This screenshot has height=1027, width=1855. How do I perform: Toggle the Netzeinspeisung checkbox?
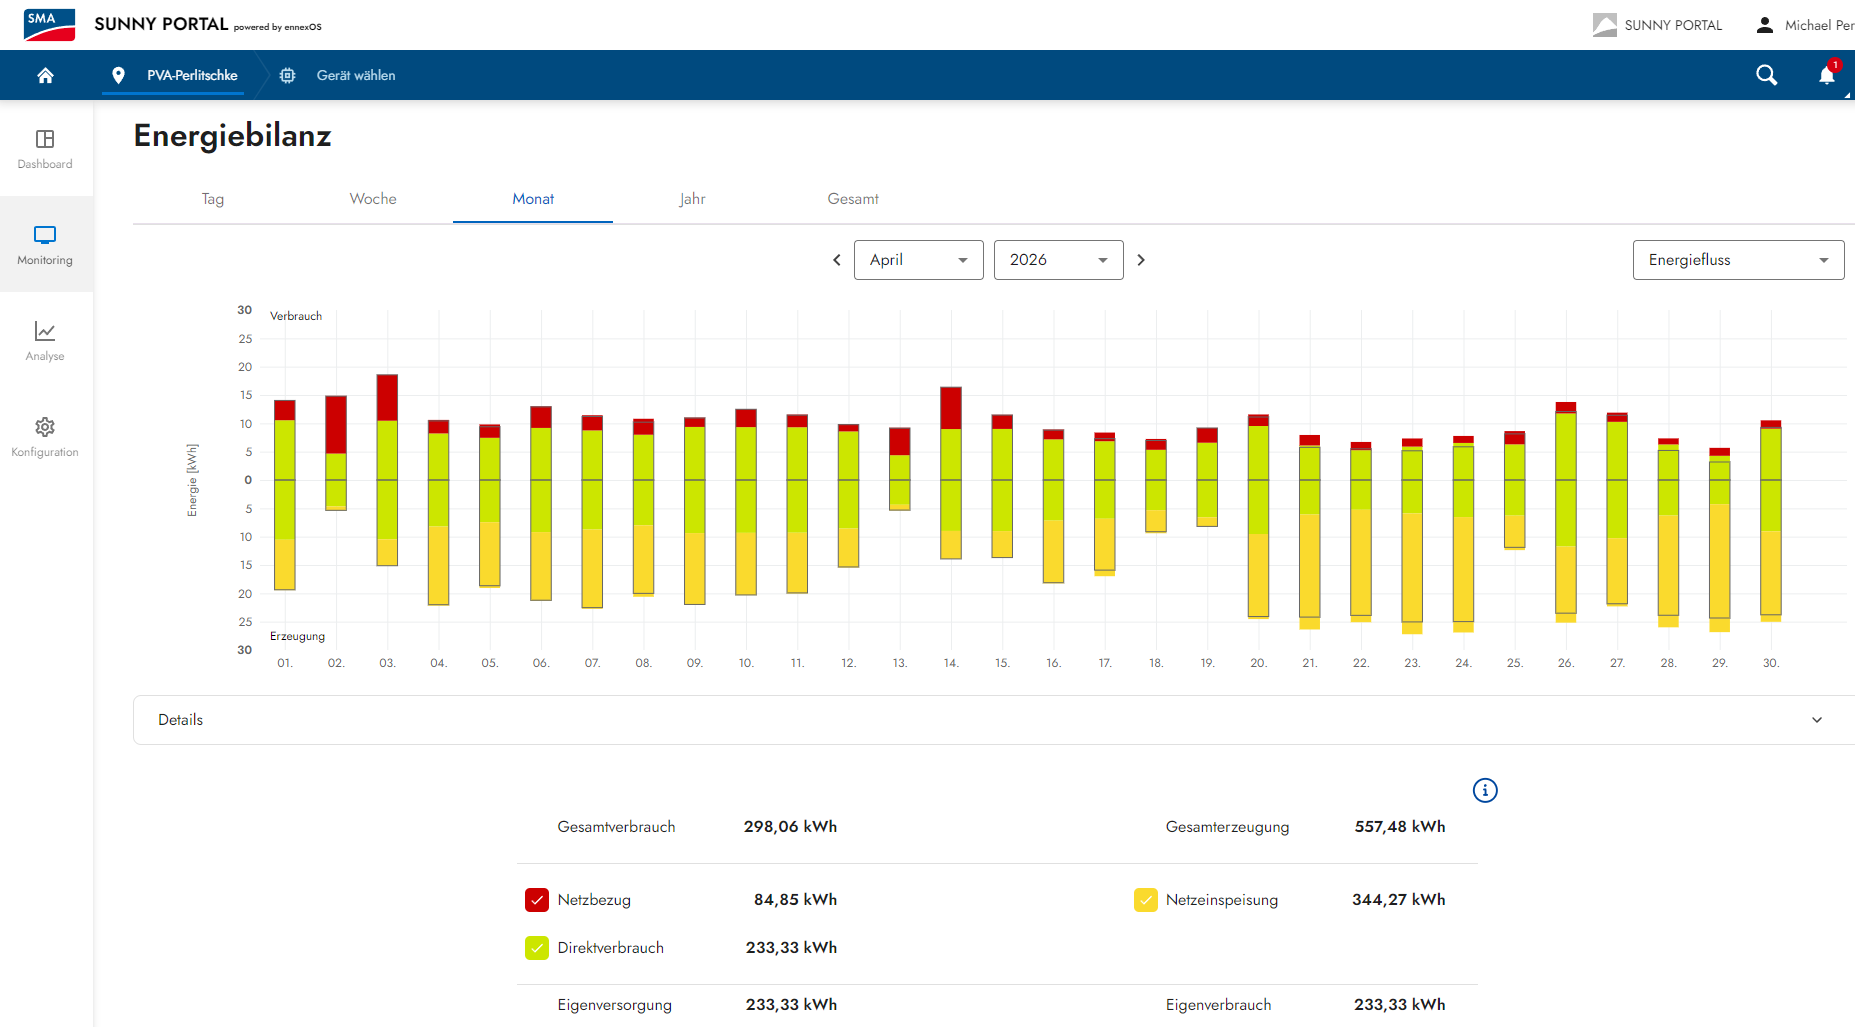click(1146, 900)
